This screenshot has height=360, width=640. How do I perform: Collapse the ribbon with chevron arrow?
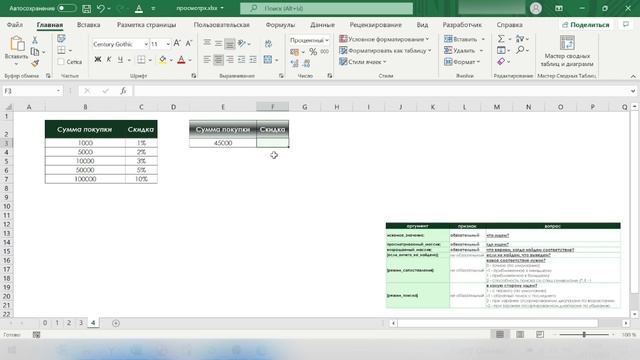point(633,76)
